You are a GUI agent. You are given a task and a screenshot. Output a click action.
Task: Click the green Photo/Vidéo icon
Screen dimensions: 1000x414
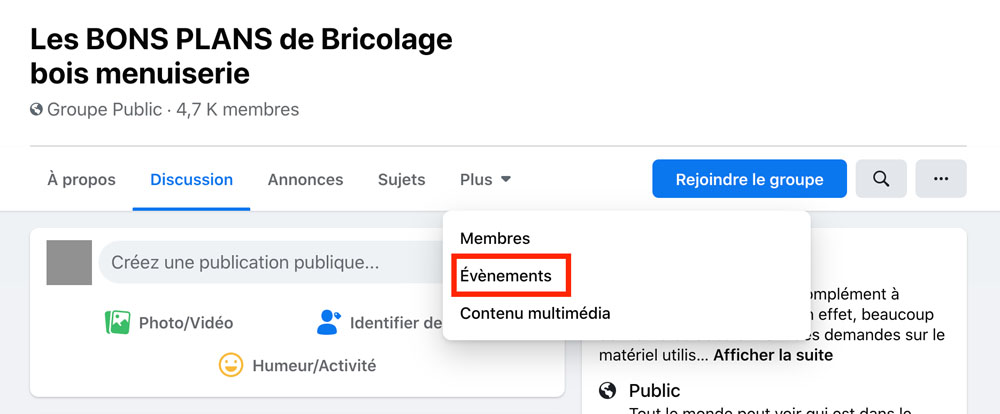117,323
